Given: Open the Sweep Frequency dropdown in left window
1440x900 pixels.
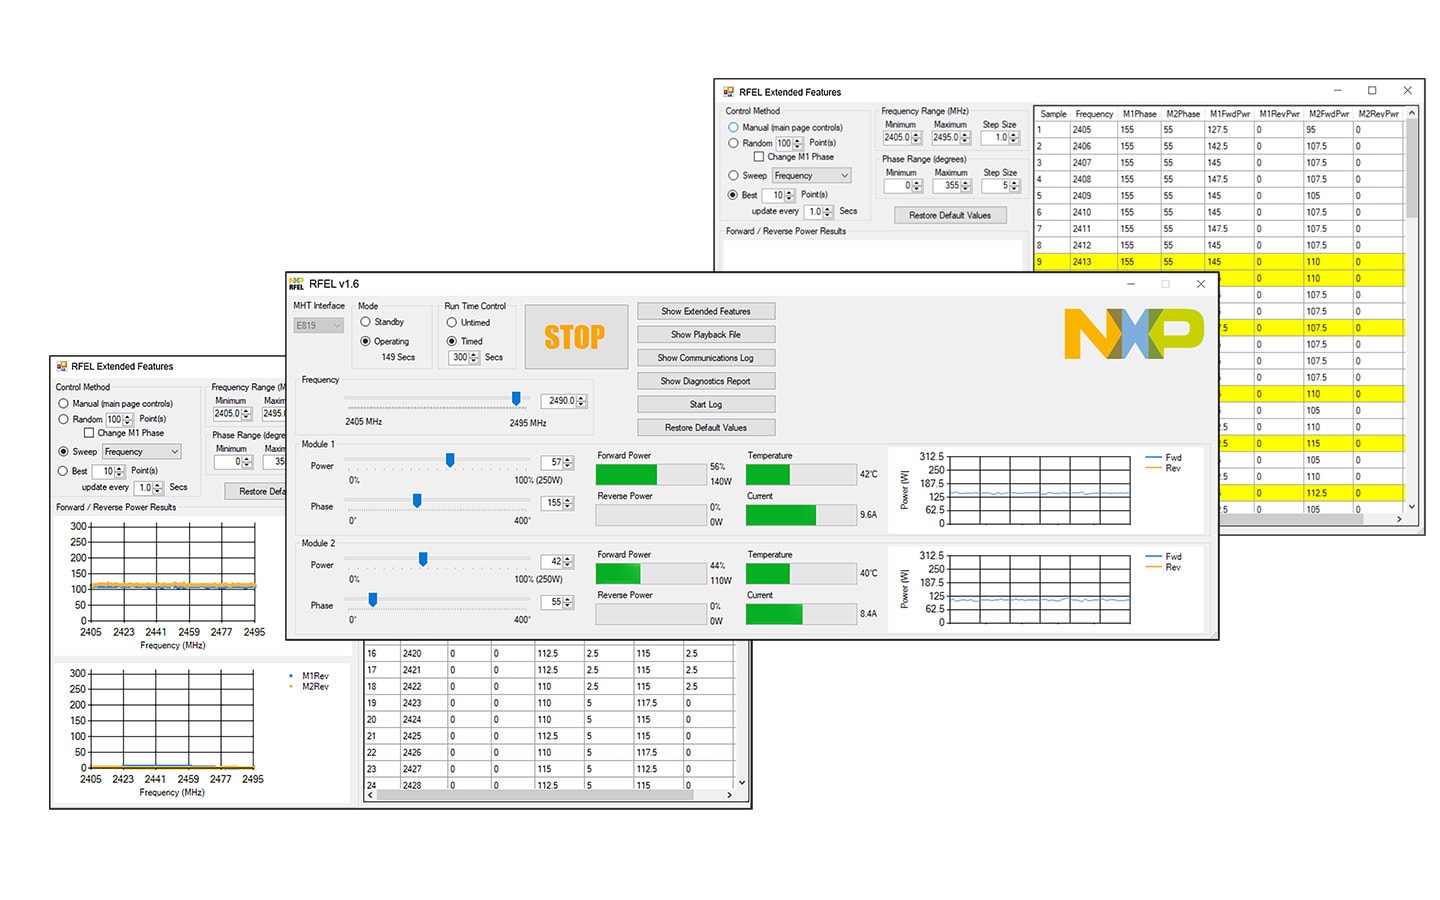Looking at the screenshot, I should click(x=141, y=452).
